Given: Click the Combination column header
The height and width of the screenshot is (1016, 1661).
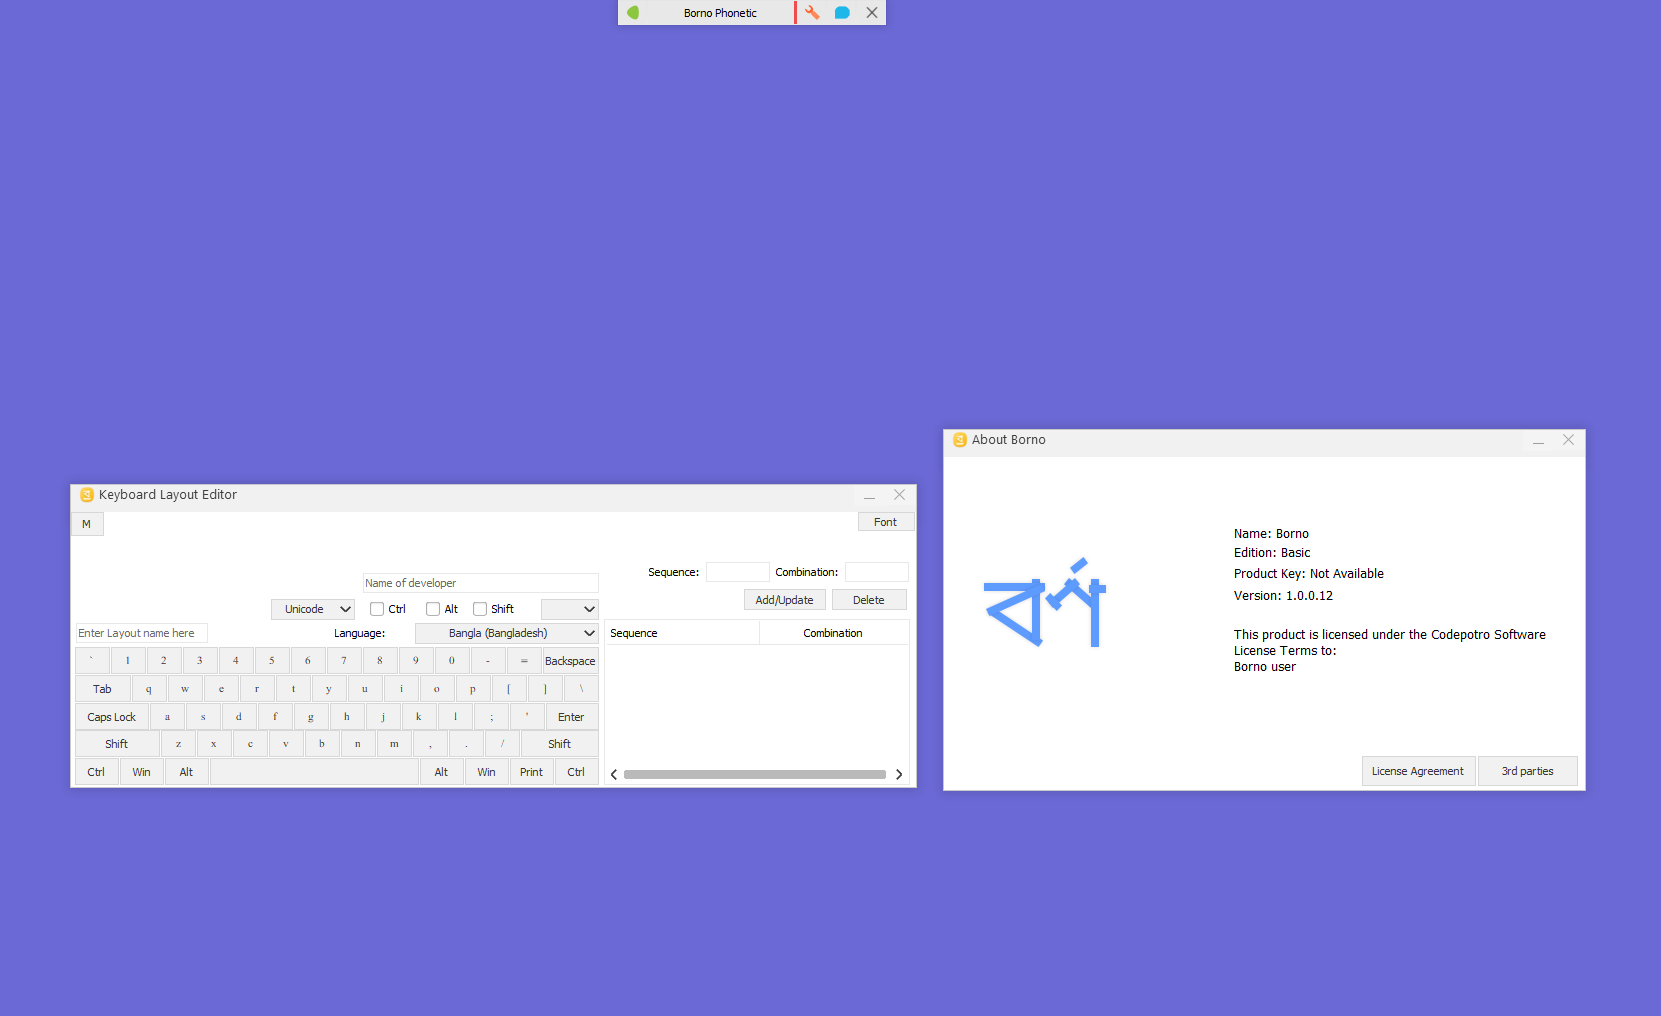Looking at the screenshot, I should [834, 633].
